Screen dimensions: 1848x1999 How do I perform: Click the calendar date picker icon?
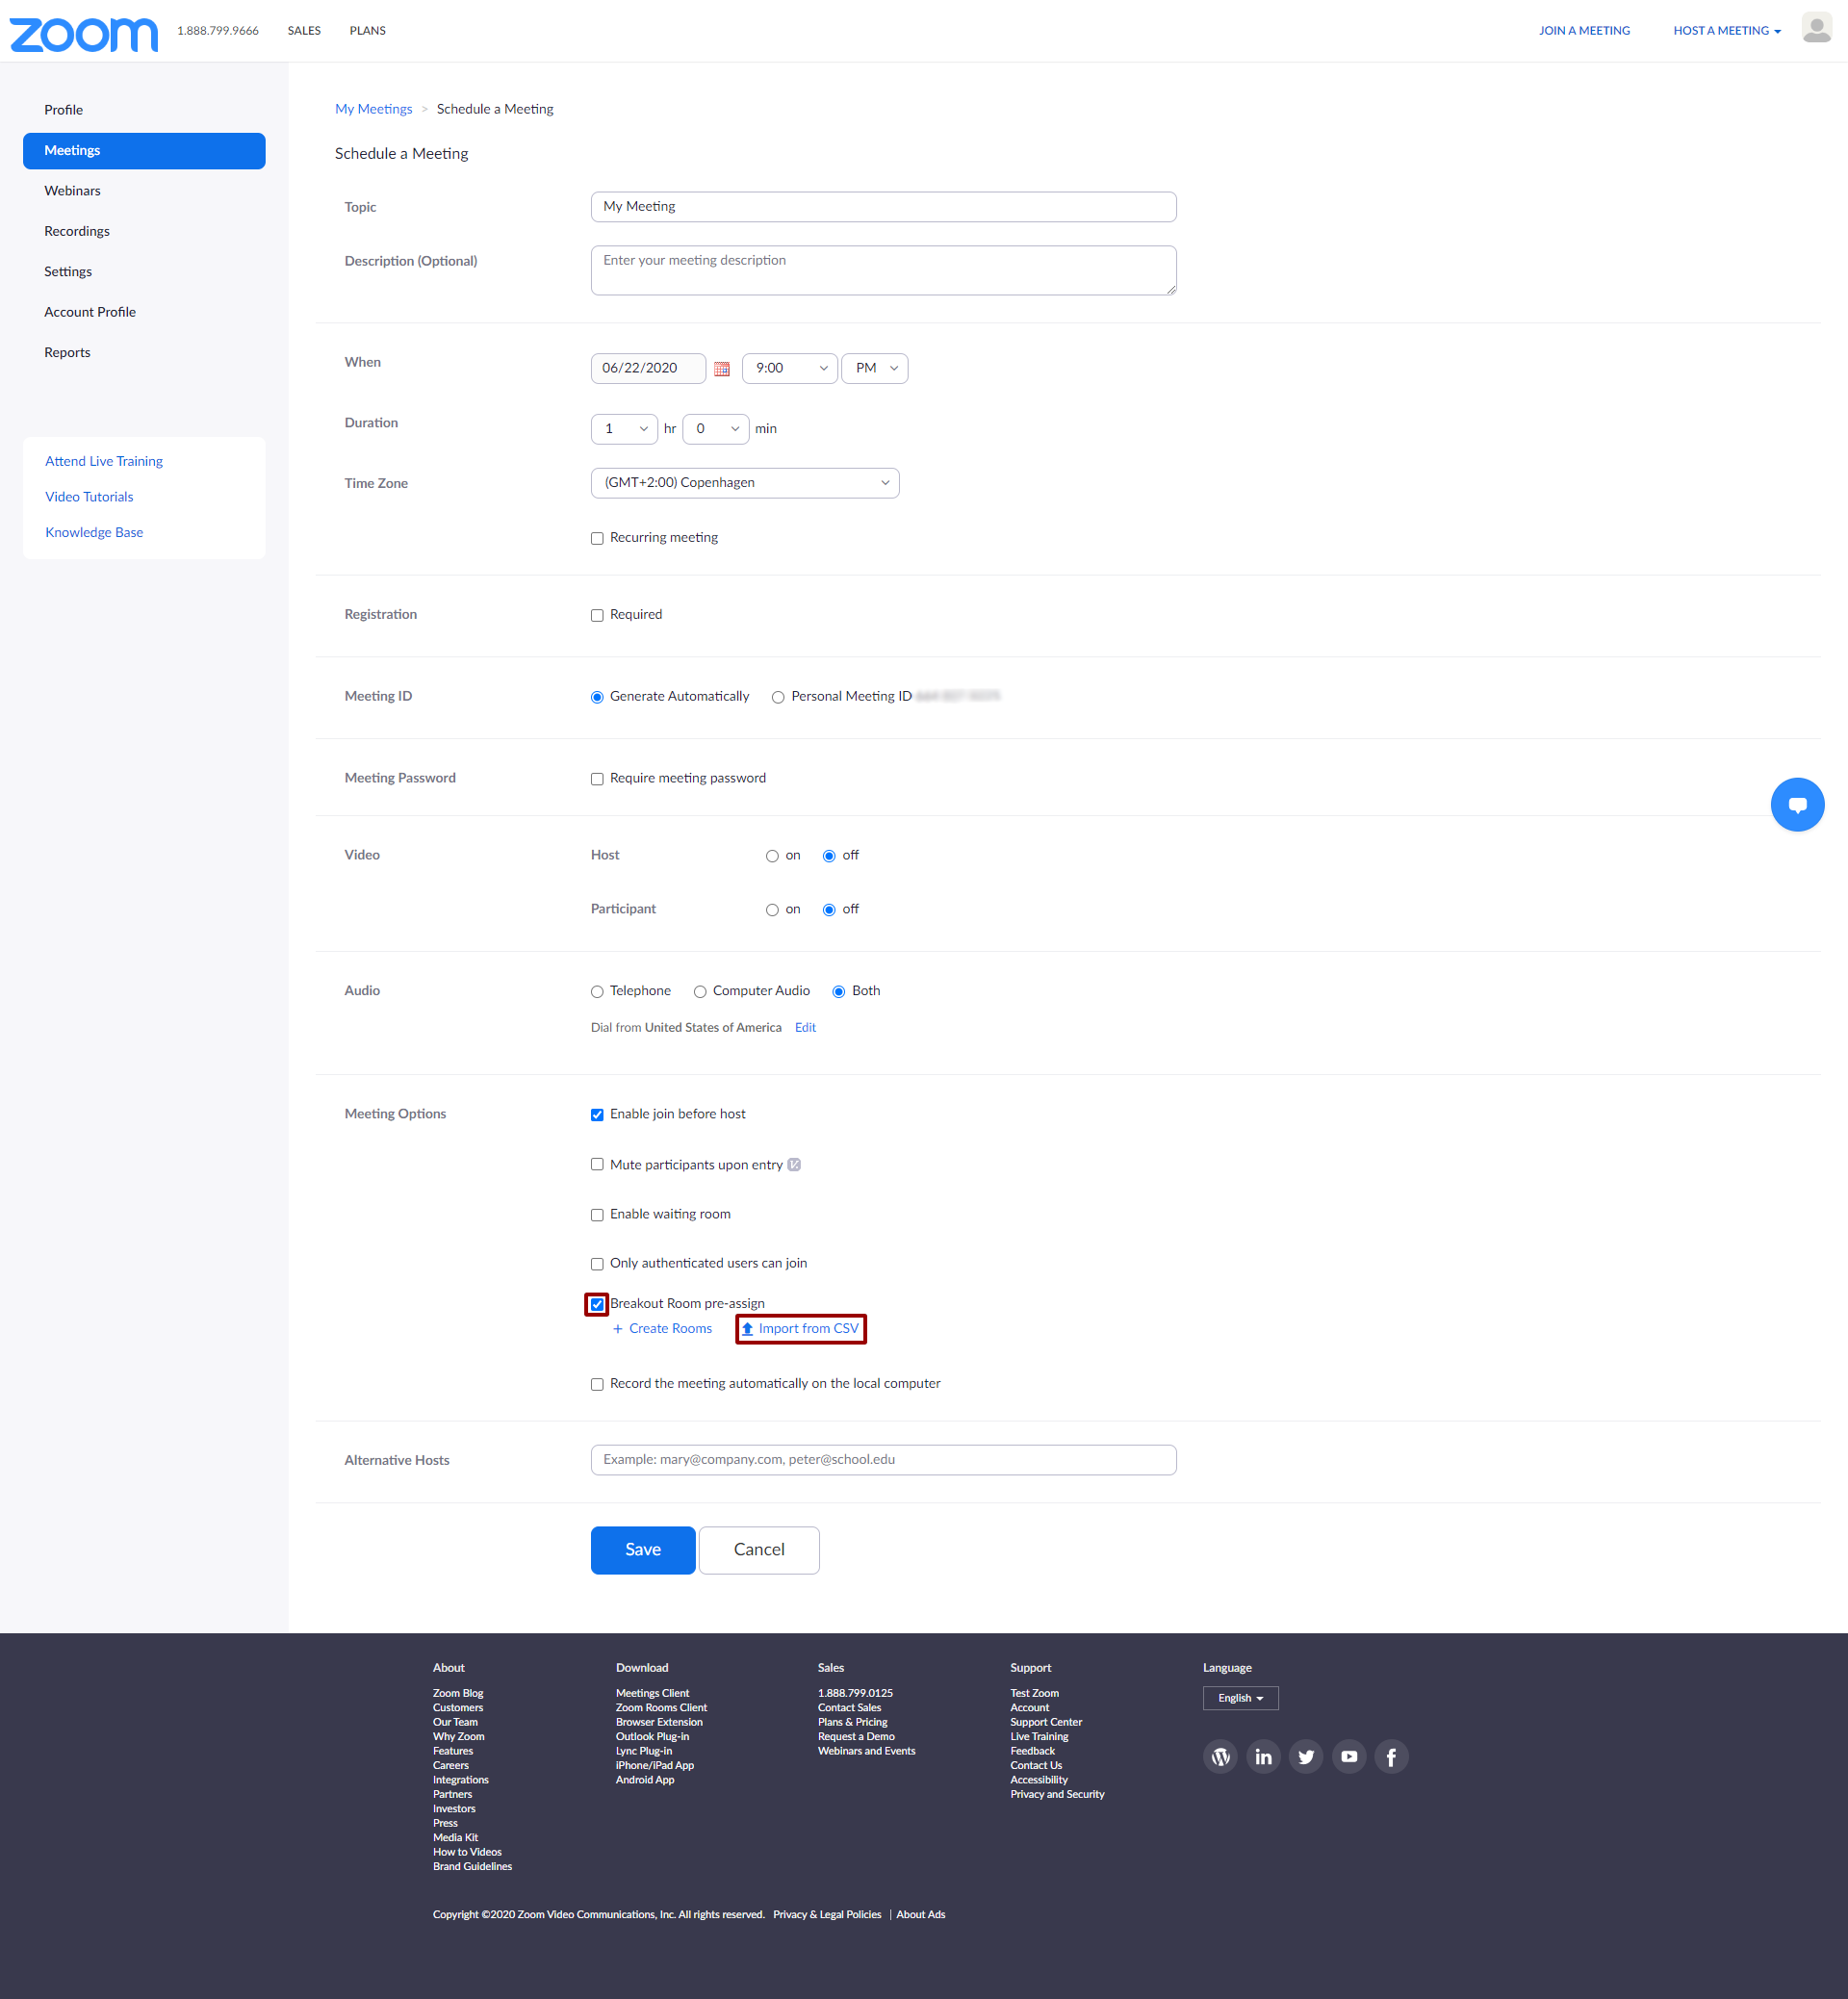tap(721, 369)
